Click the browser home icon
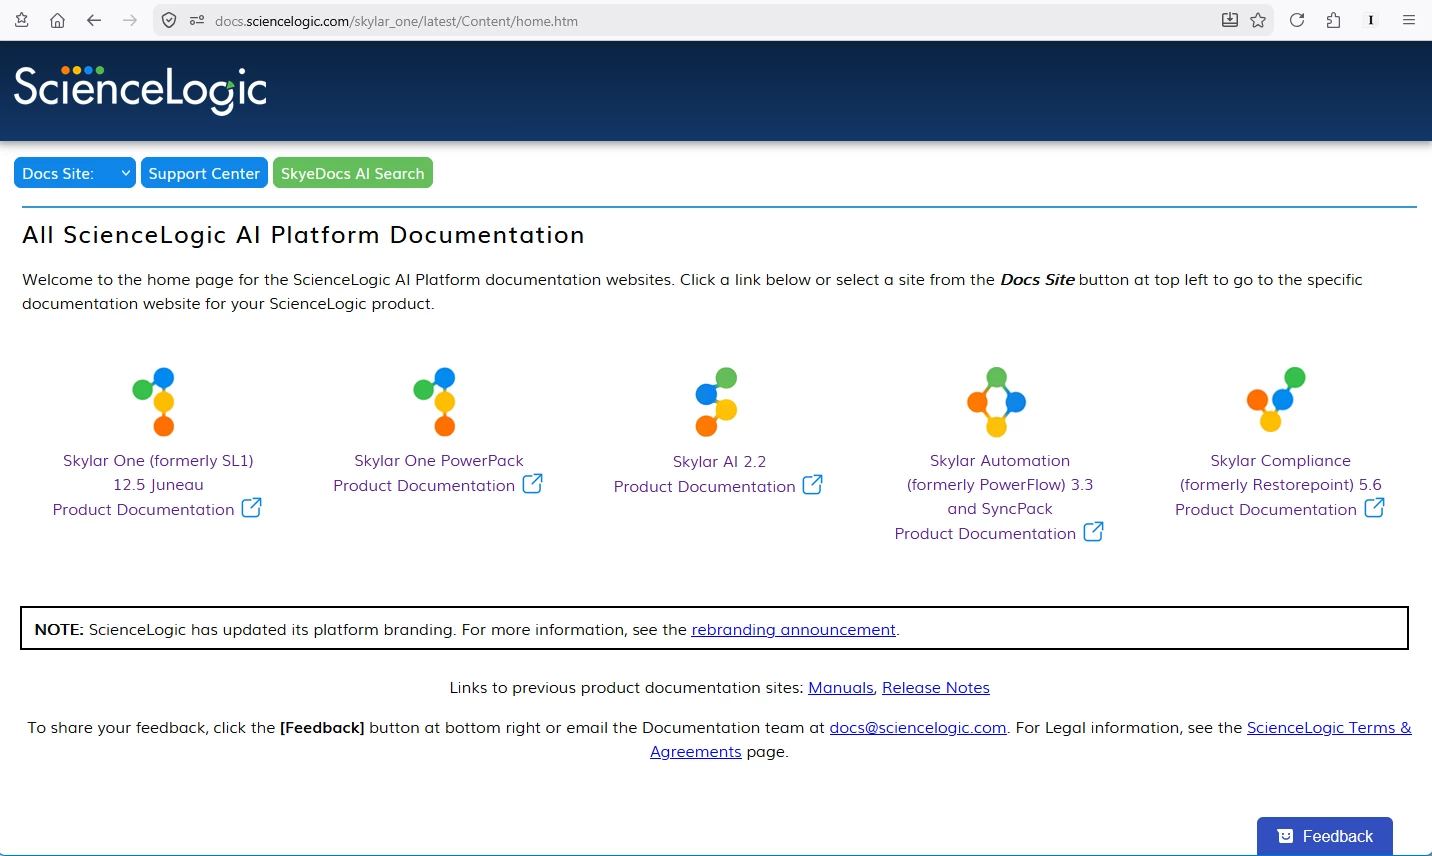This screenshot has width=1432, height=856. pos(57,20)
